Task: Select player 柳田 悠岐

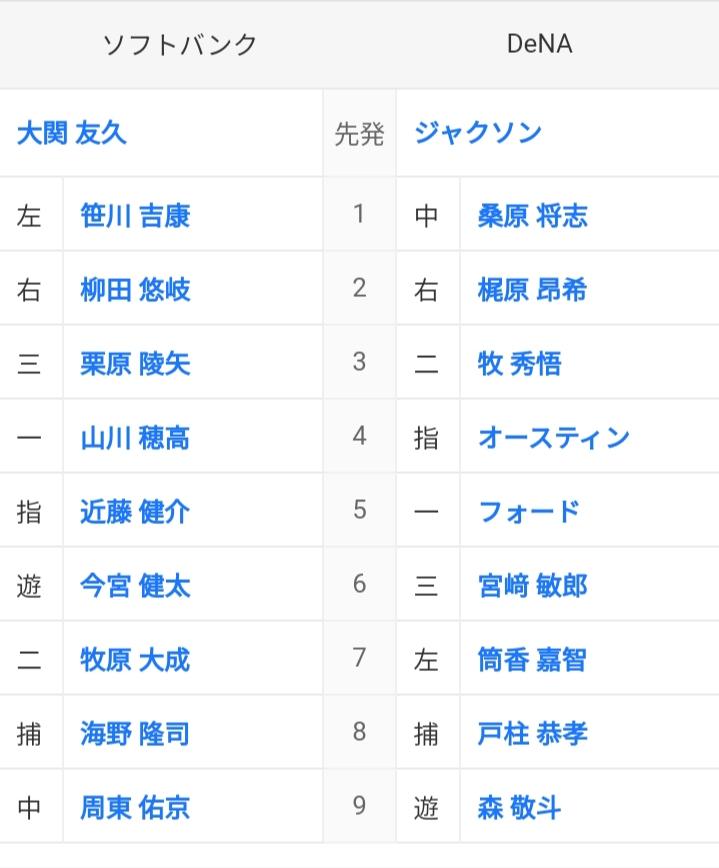Action: 135,290
